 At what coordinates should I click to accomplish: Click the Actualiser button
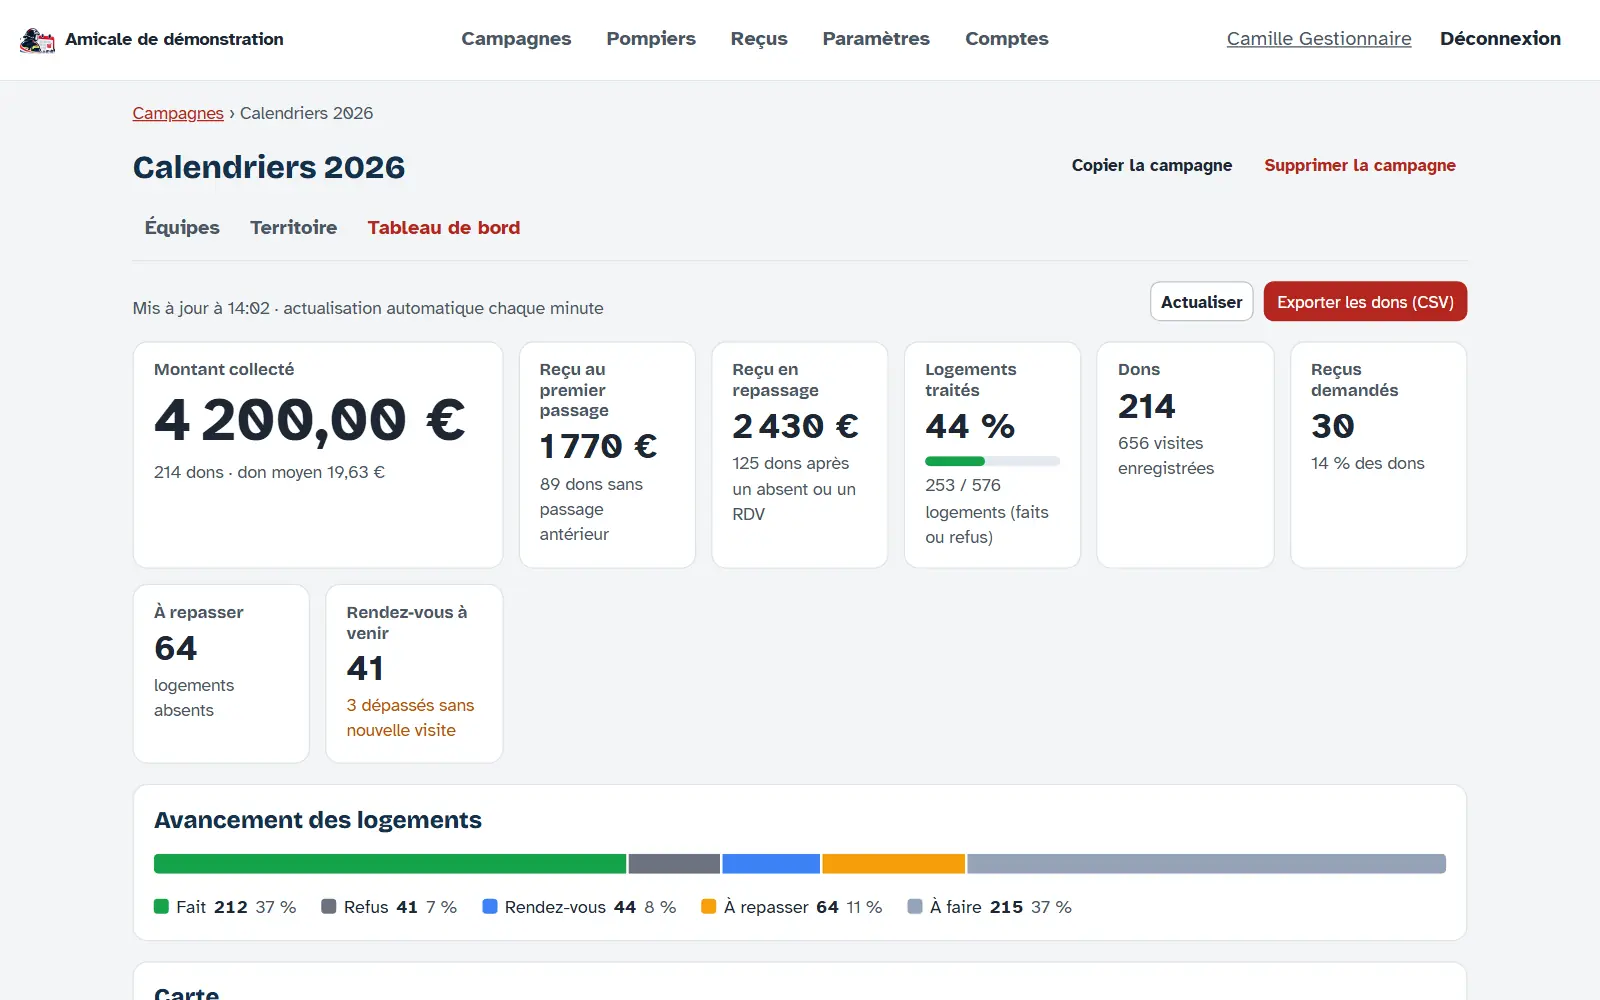point(1202,302)
